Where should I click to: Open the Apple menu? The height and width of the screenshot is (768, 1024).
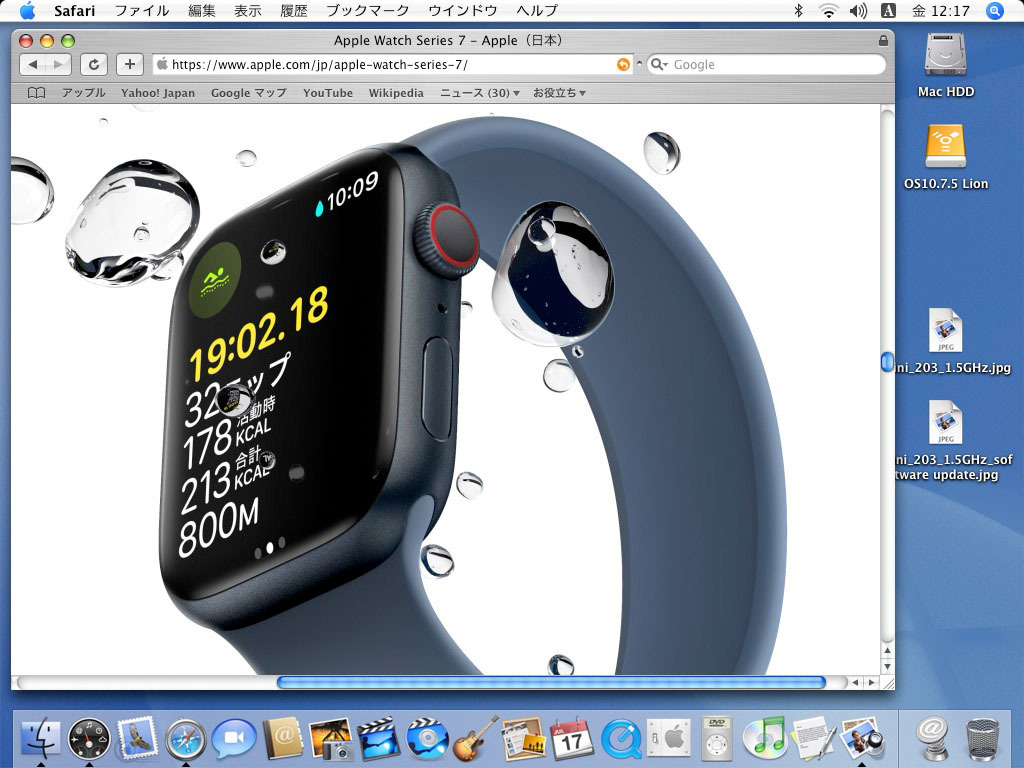[27, 10]
